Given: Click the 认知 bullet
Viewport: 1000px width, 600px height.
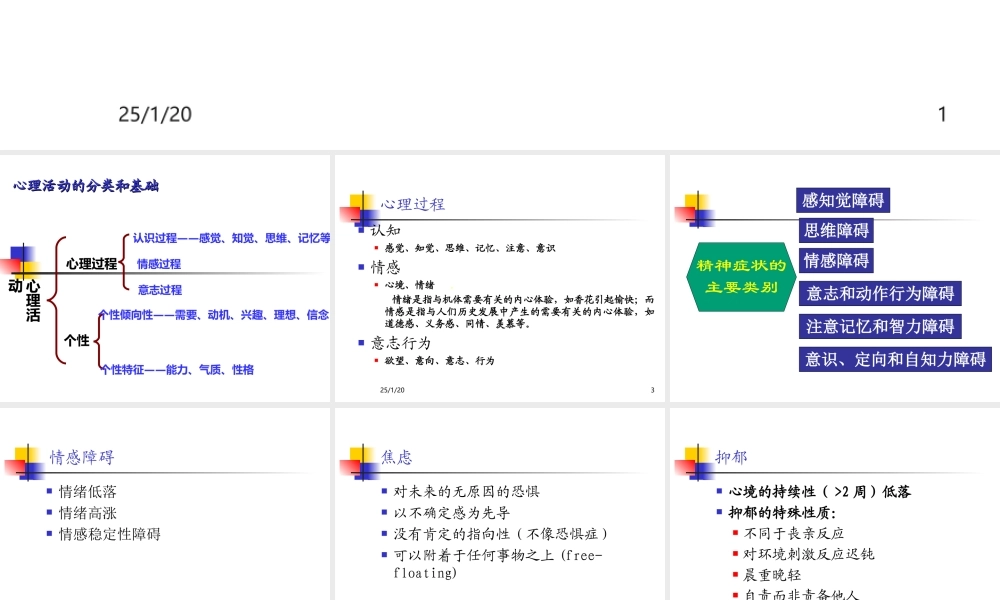Looking at the screenshot, I should (x=386, y=230).
